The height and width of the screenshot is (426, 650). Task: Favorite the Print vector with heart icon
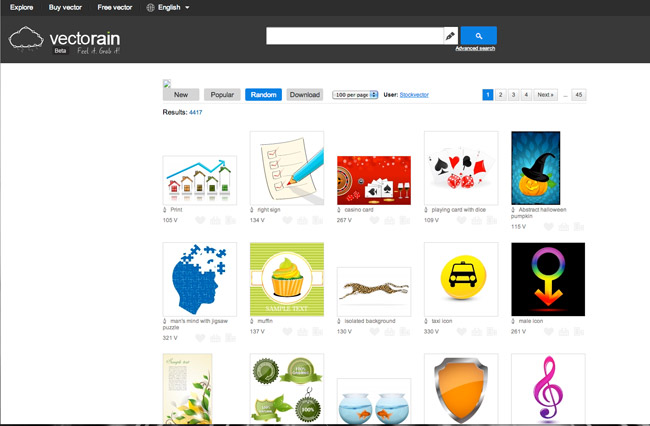[x=200, y=220]
